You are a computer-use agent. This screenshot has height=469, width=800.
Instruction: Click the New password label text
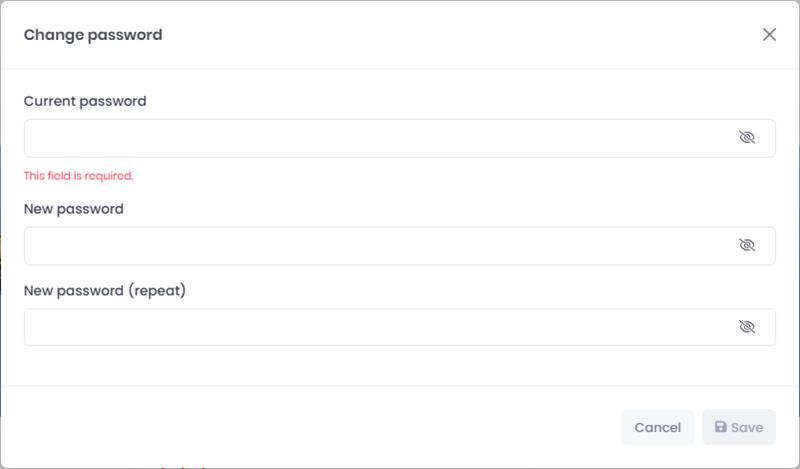[74, 209]
